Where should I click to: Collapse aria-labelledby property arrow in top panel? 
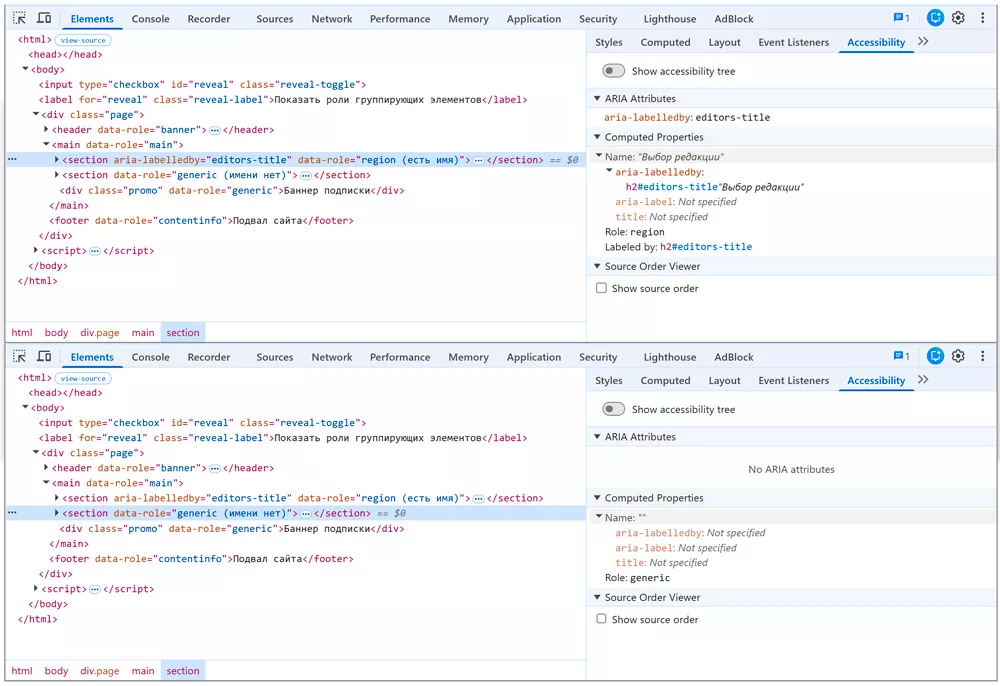[x=609, y=172]
